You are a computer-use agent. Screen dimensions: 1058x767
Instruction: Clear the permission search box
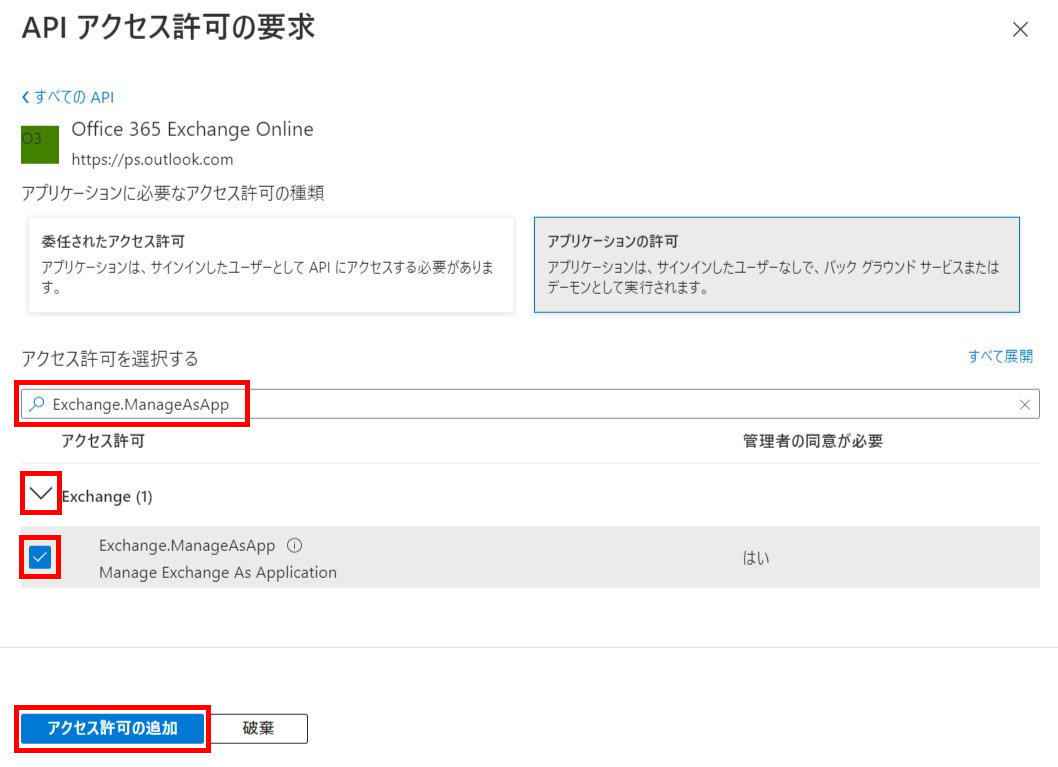tap(1024, 404)
